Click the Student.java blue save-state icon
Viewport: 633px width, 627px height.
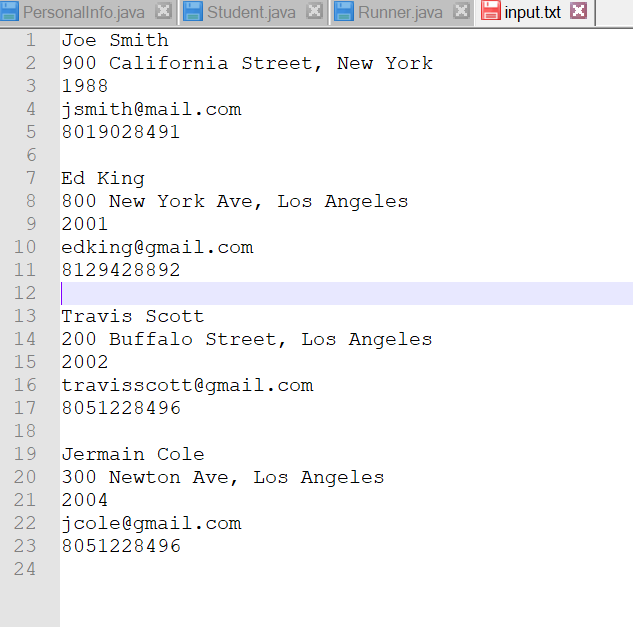pyautogui.click(x=193, y=11)
